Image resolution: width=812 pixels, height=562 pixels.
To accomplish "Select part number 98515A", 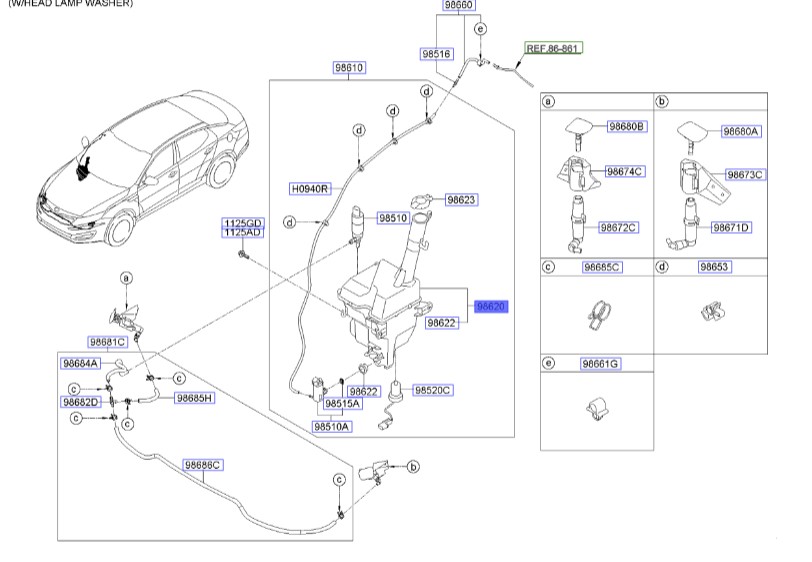I will [342, 403].
